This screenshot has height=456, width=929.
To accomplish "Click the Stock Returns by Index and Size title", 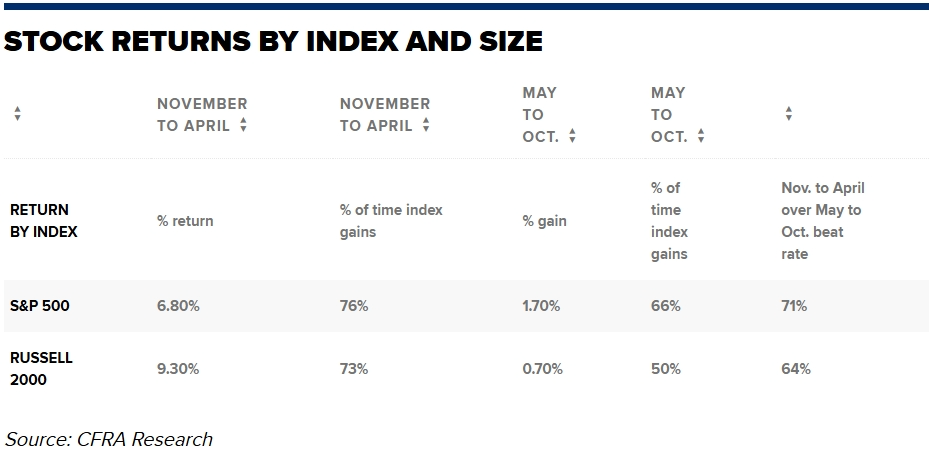I will [x=273, y=41].
